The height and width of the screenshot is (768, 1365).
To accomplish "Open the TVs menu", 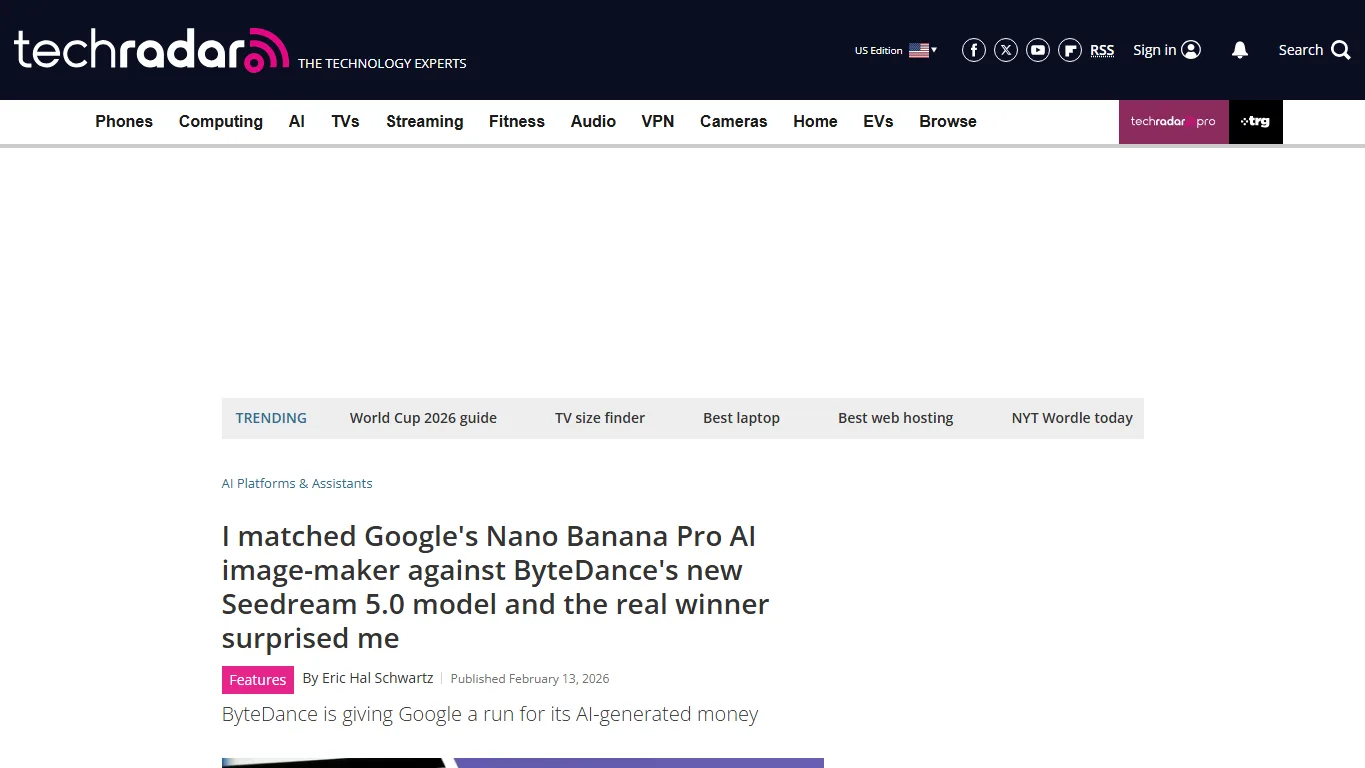I will click(x=345, y=122).
